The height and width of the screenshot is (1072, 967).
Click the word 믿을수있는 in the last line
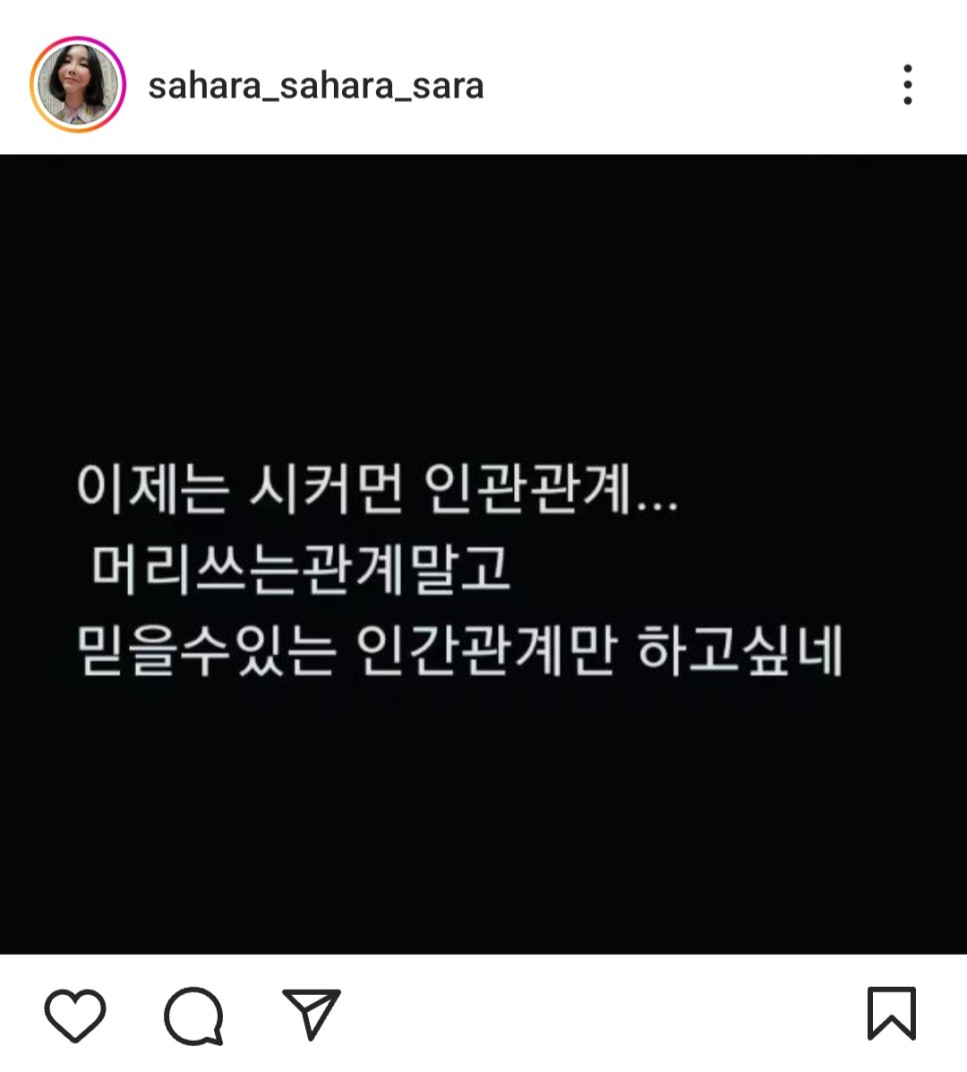[x=207, y=650]
